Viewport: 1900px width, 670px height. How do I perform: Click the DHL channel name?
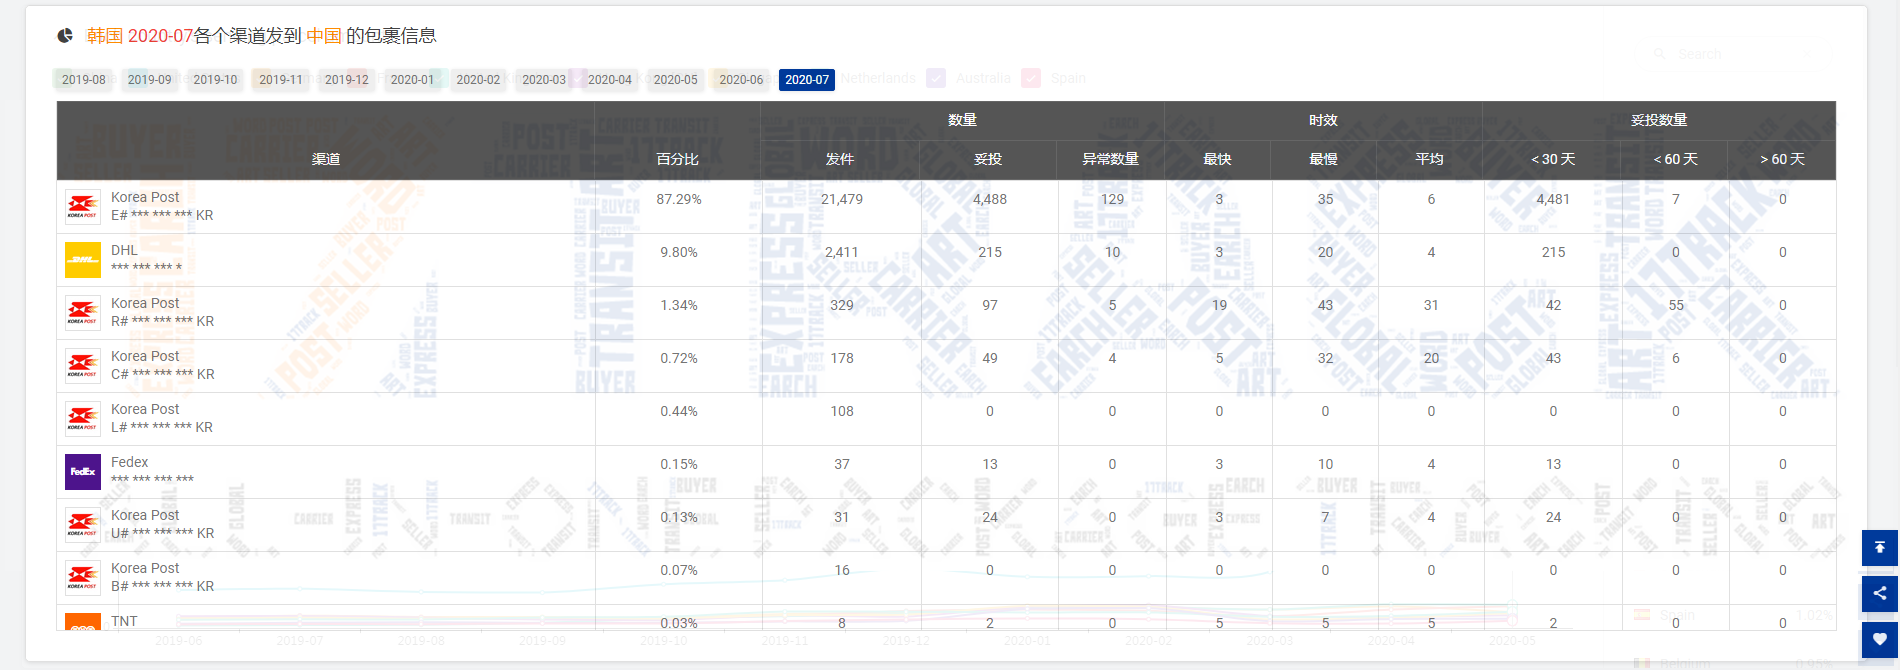pos(124,250)
